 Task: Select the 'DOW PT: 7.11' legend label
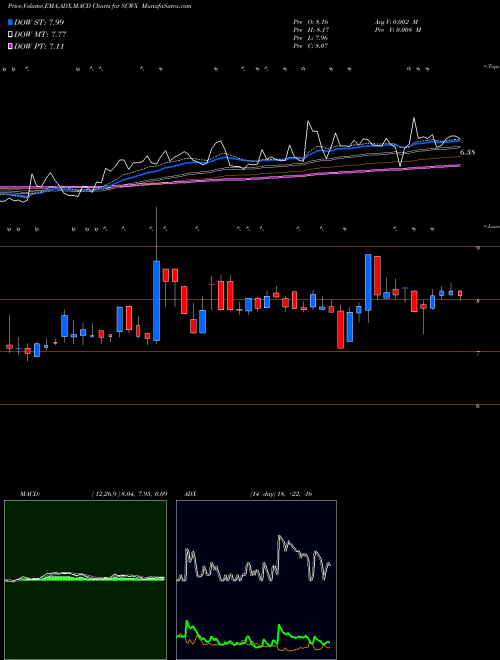(39, 46)
